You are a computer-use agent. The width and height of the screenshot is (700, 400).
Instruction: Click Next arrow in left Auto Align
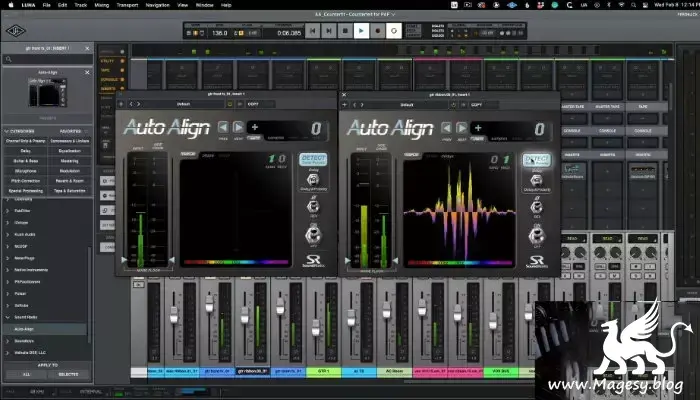(x=238, y=127)
